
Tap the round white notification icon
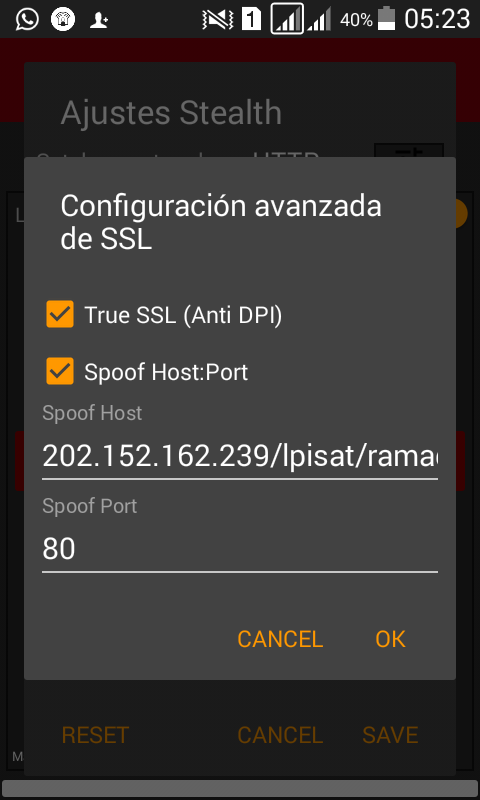click(63, 19)
